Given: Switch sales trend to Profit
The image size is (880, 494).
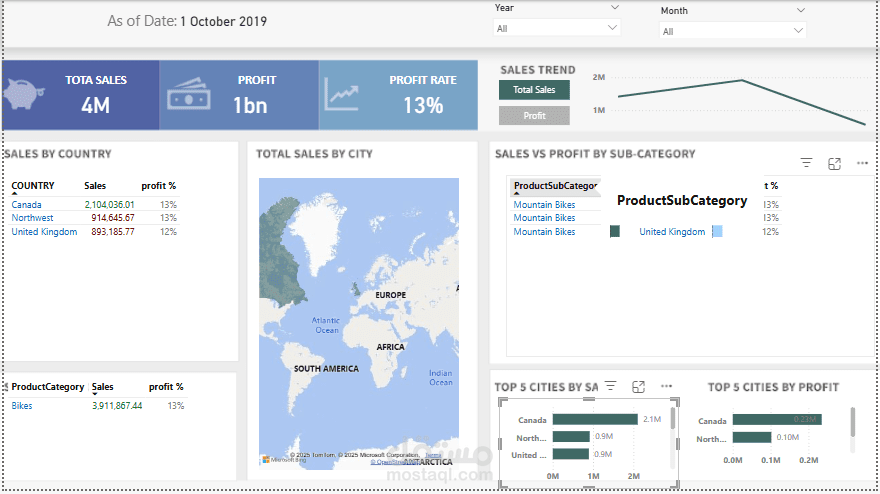Looking at the screenshot, I should coord(534,116).
